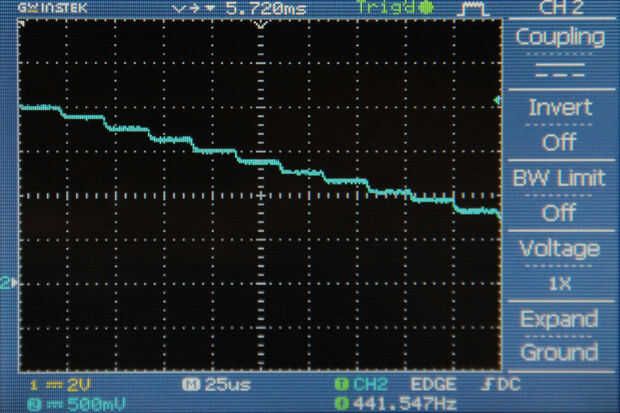Toggle the Invert Off setting

pyautogui.click(x=561, y=124)
